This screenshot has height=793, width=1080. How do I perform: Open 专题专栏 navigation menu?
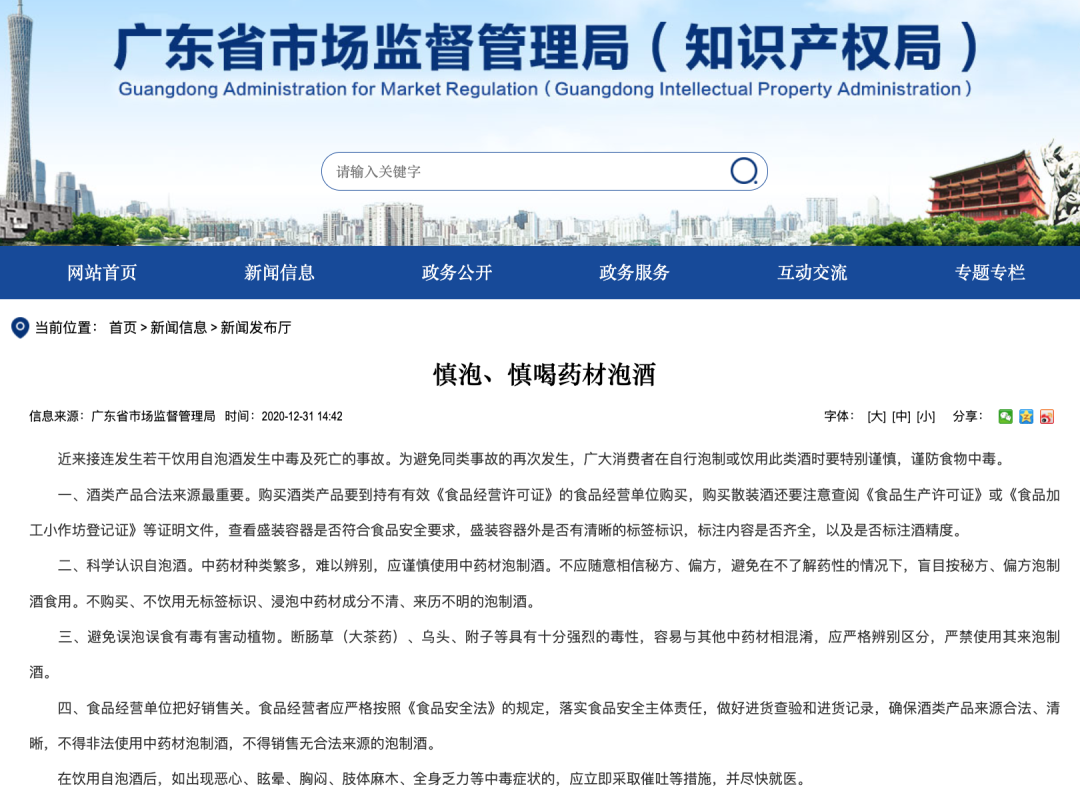[990, 273]
